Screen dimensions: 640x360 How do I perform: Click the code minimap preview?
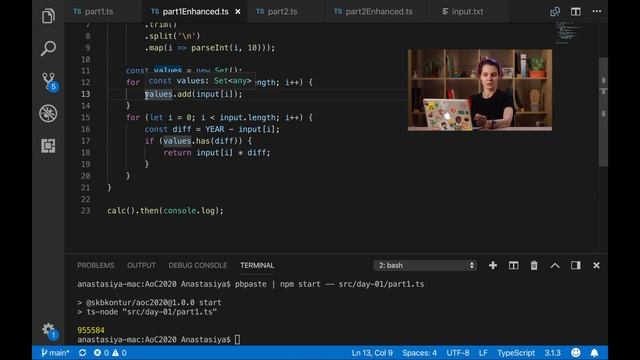(x=569, y=33)
